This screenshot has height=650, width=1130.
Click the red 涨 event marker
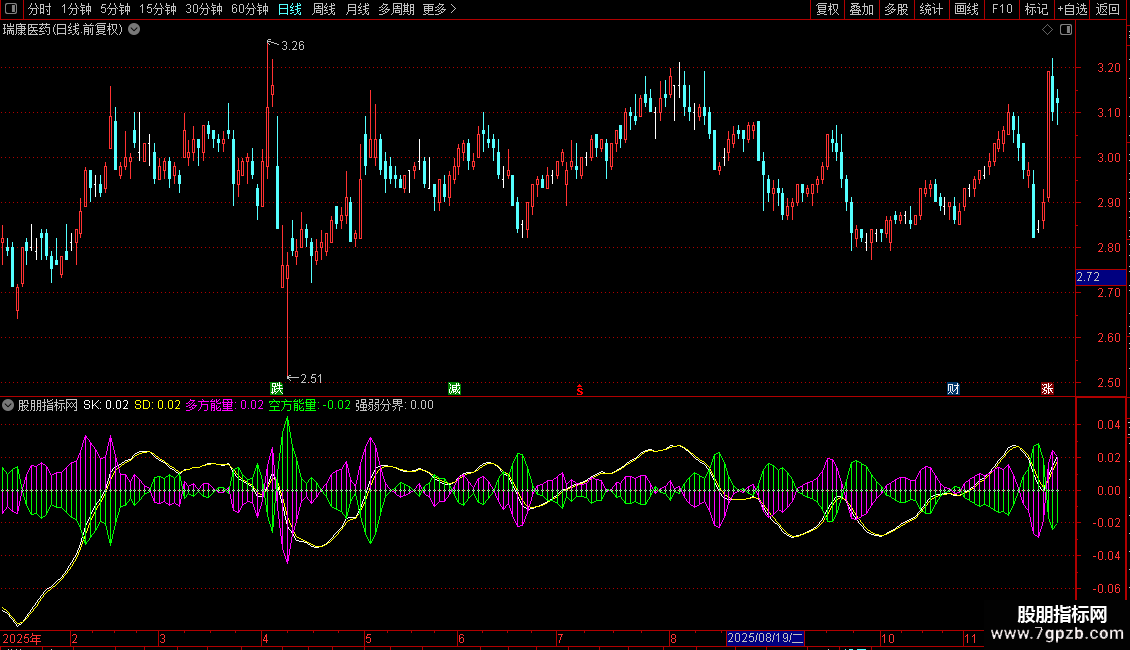point(1047,388)
